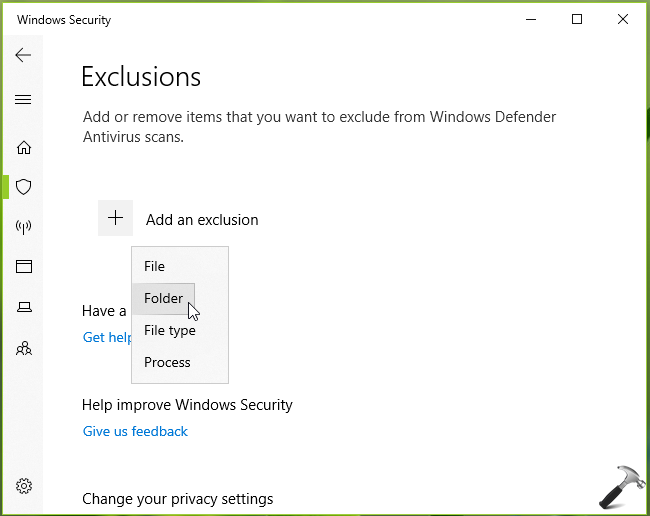The height and width of the screenshot is (516, 650).
Task: Open the hamburger navigation menu
Action: point(23,100)
